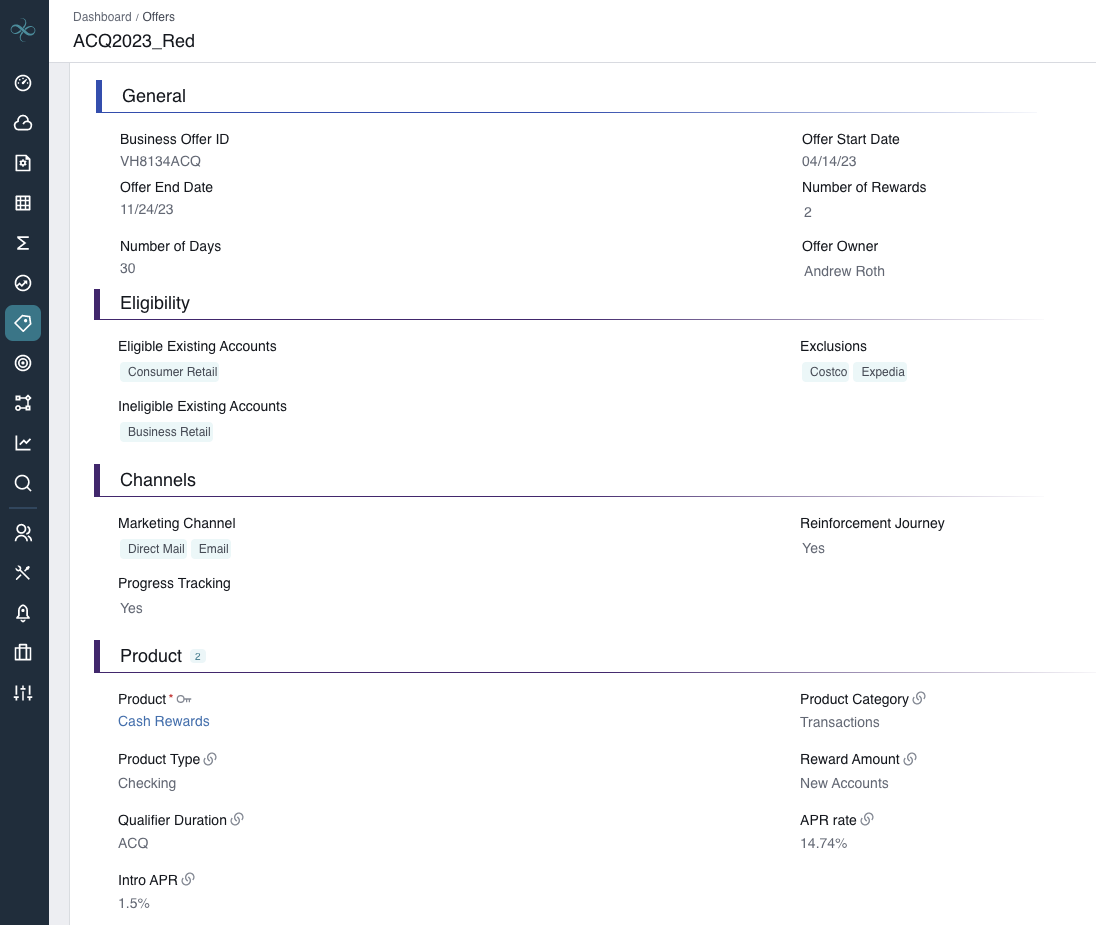This screenshot has height=925, width=1096.
Task: Click the briefcase sidebar icon
Action: click(x=23, y=653)
